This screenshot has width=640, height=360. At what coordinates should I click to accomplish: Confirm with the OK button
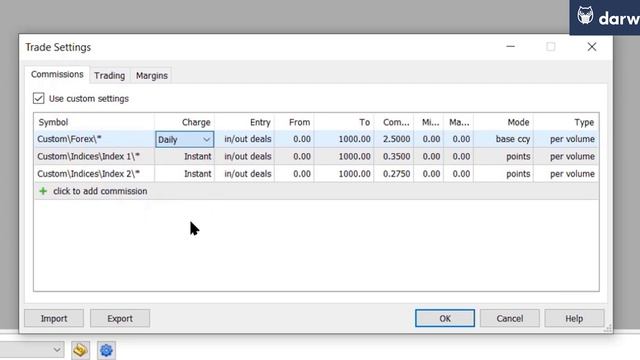coord(445,318)
